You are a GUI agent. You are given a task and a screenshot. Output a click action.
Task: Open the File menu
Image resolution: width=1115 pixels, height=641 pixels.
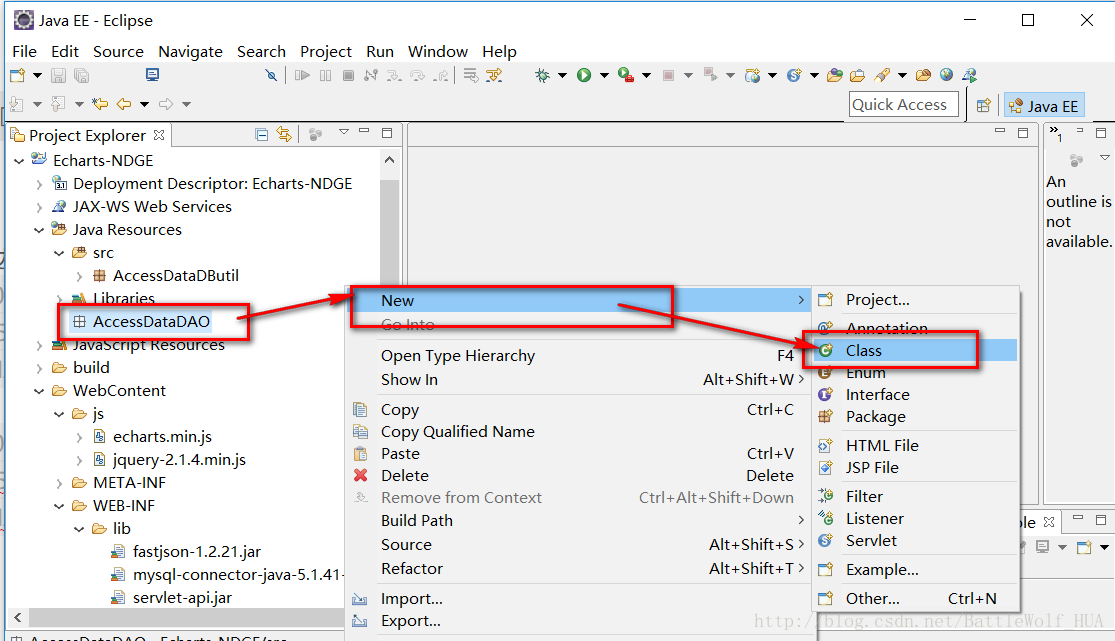click(24, 51)
